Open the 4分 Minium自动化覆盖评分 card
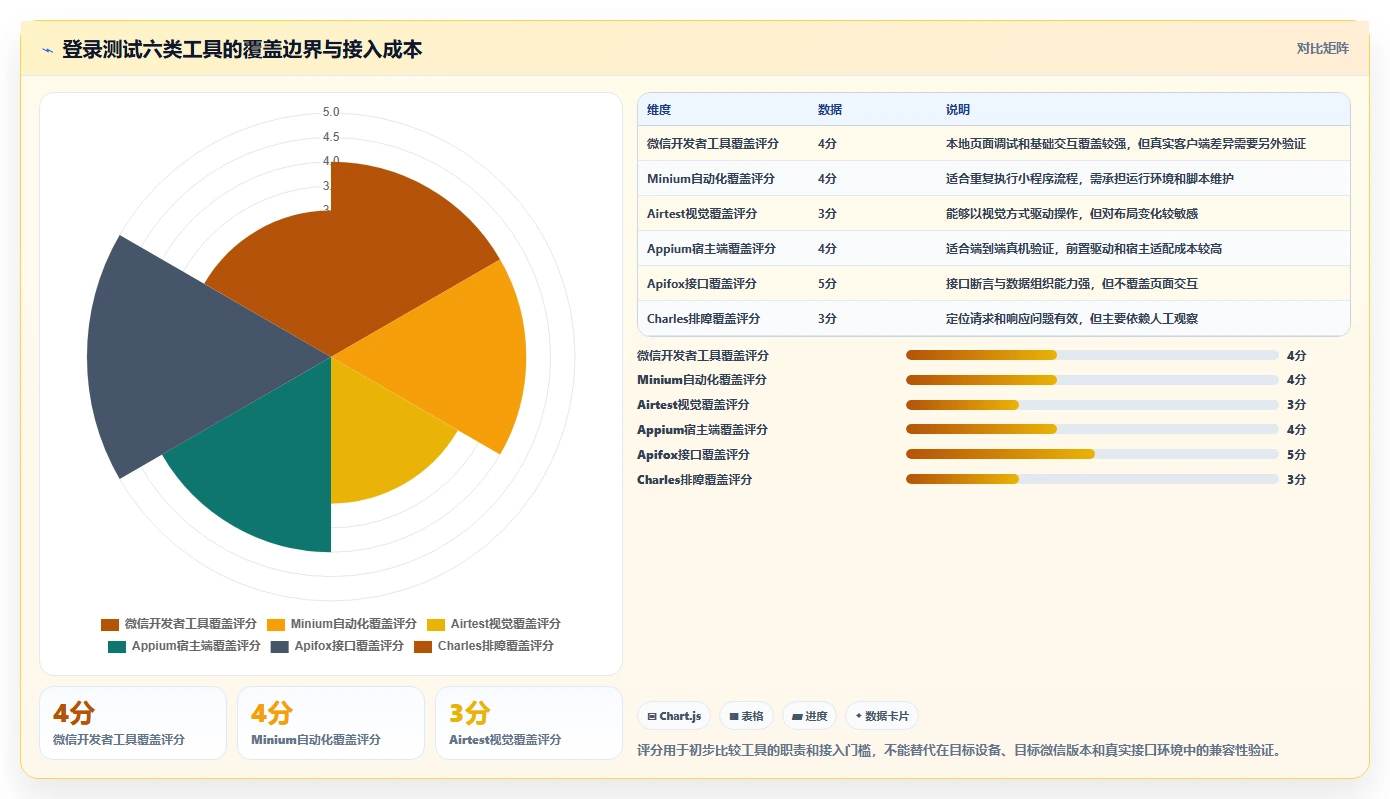 click(x=331, y=723)
